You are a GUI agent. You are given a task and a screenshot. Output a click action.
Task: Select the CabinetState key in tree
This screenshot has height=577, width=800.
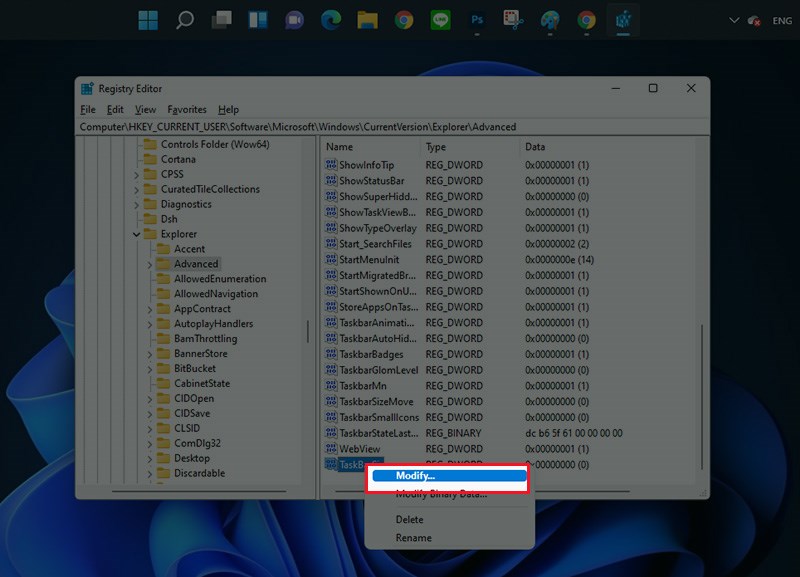point(201,383)
